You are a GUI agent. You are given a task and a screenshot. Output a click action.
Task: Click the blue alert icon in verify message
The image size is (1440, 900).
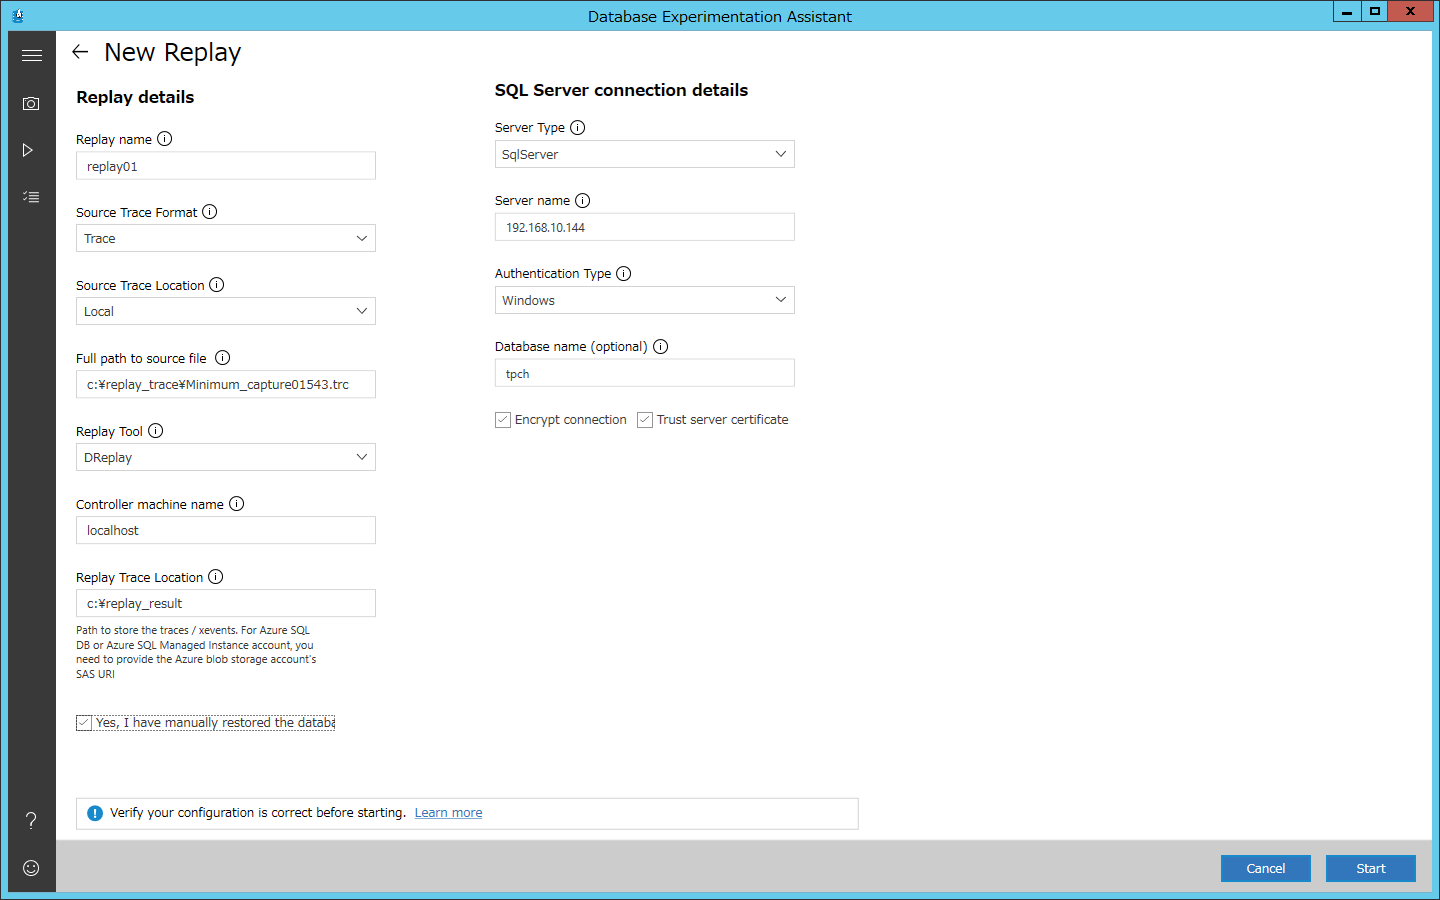coord(95,813)
